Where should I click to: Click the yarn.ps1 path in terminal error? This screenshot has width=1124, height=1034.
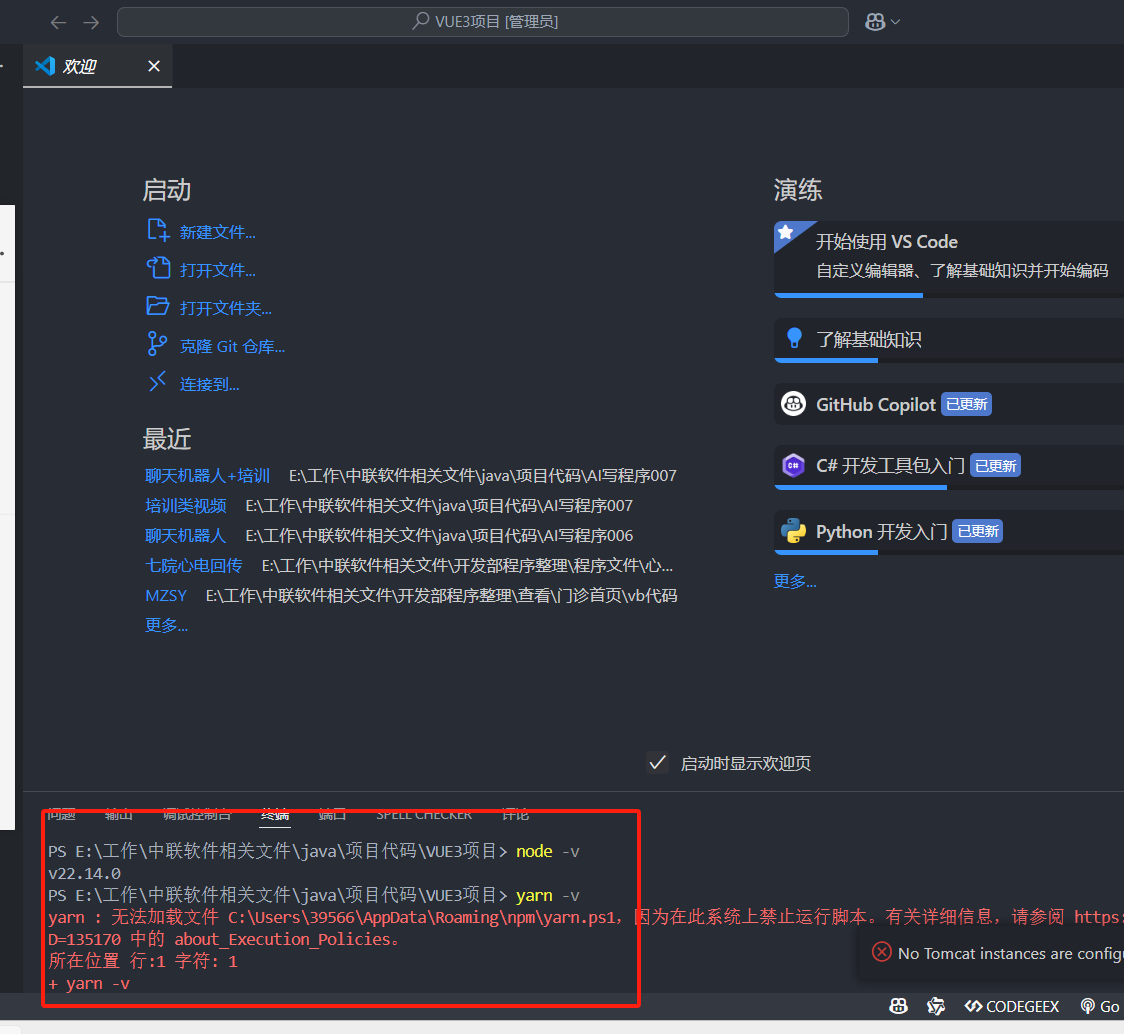tap(422, 917)
